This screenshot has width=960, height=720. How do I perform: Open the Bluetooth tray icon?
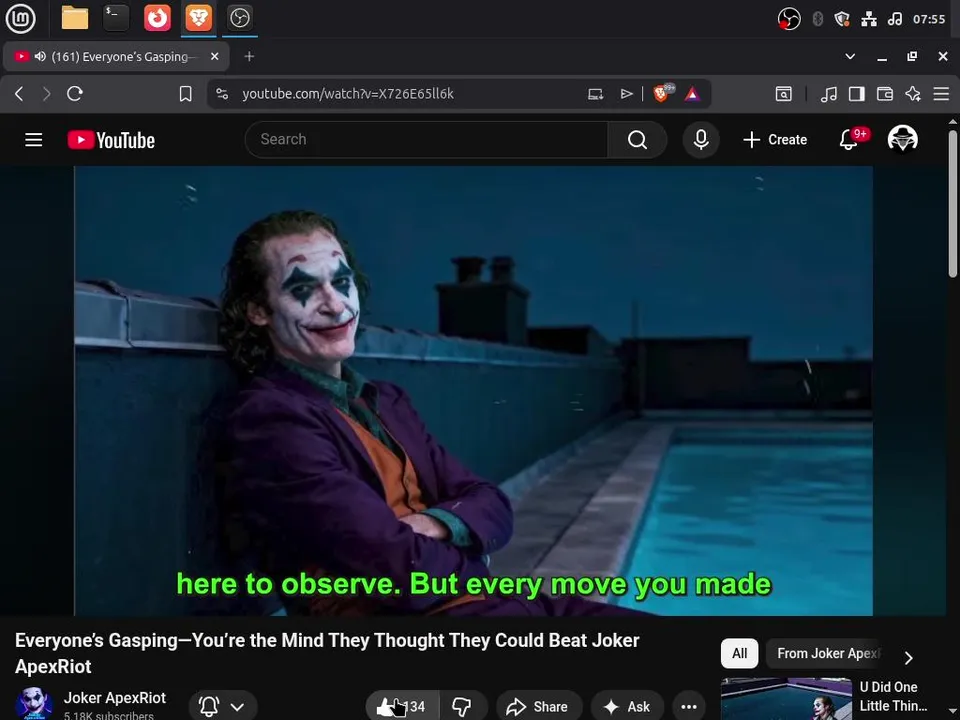[x=817, y=19]
